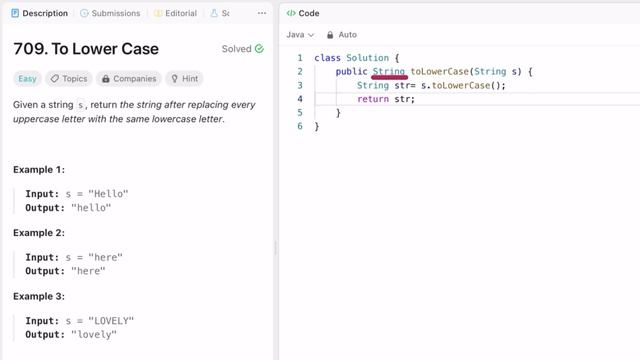
Task: Open the Companies locked button
Action: click(x=129, y=78)
